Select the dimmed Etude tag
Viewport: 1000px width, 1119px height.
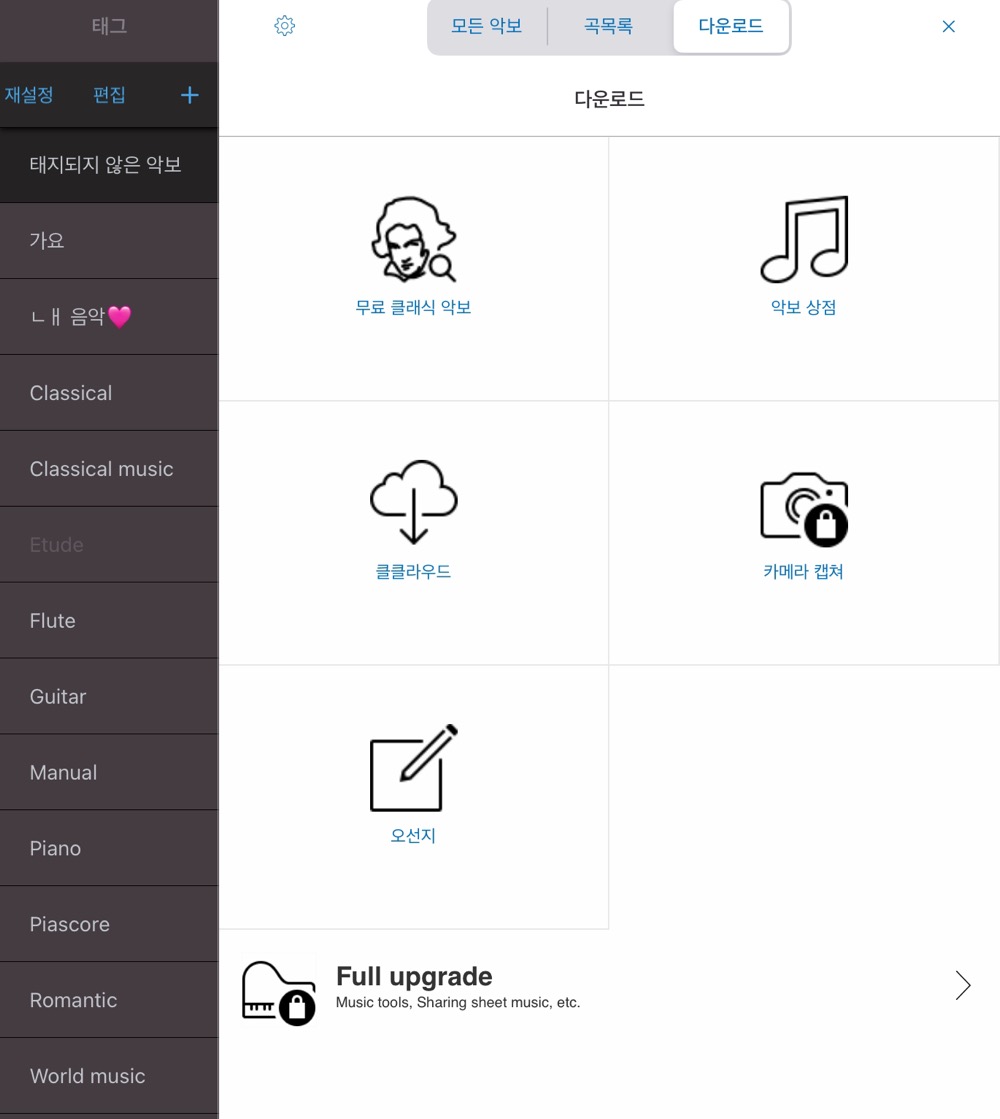pos(109,545)
